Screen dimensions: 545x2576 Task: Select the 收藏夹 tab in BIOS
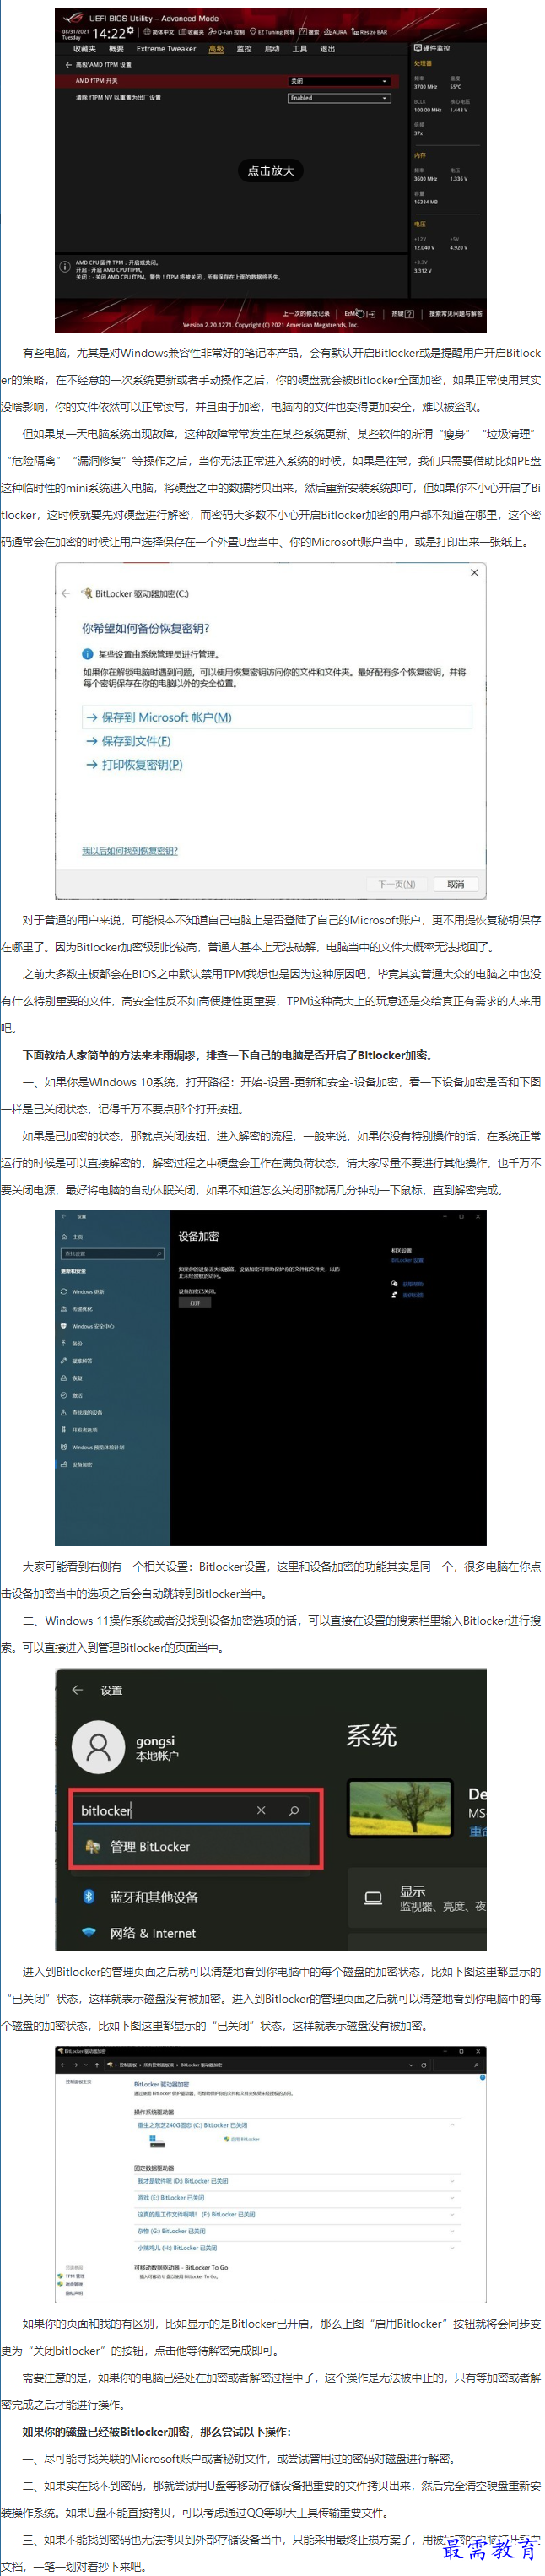pyautogui.click(x=84, y=49)
